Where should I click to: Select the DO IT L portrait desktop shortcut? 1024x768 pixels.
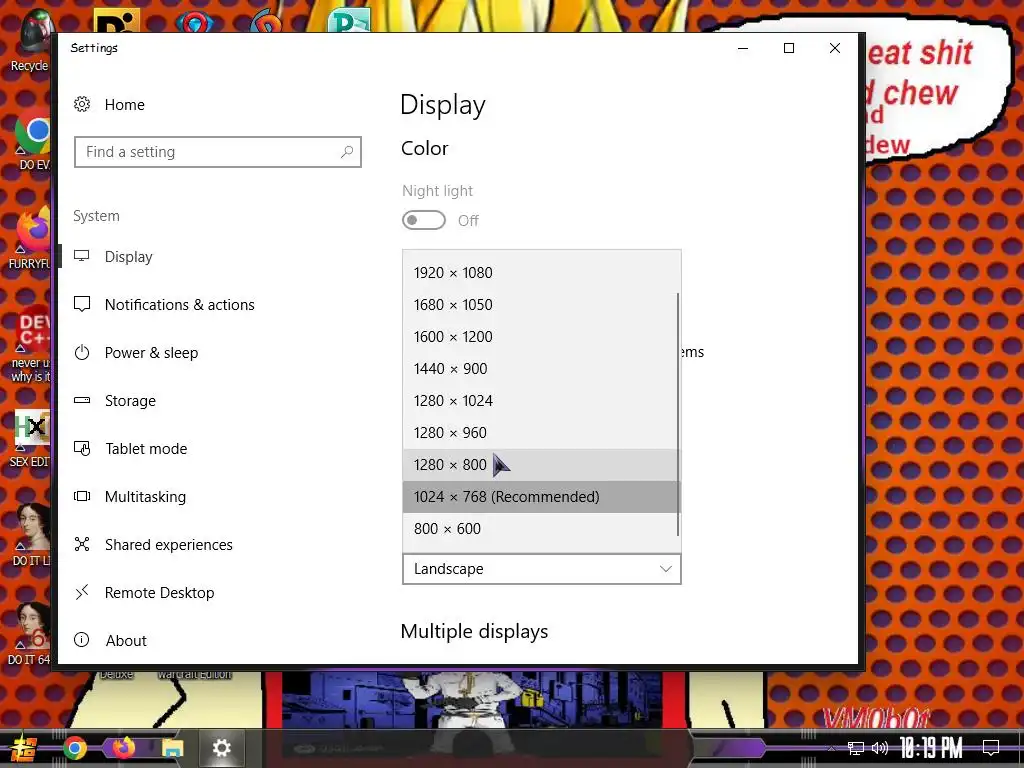(x=33, y=534)
